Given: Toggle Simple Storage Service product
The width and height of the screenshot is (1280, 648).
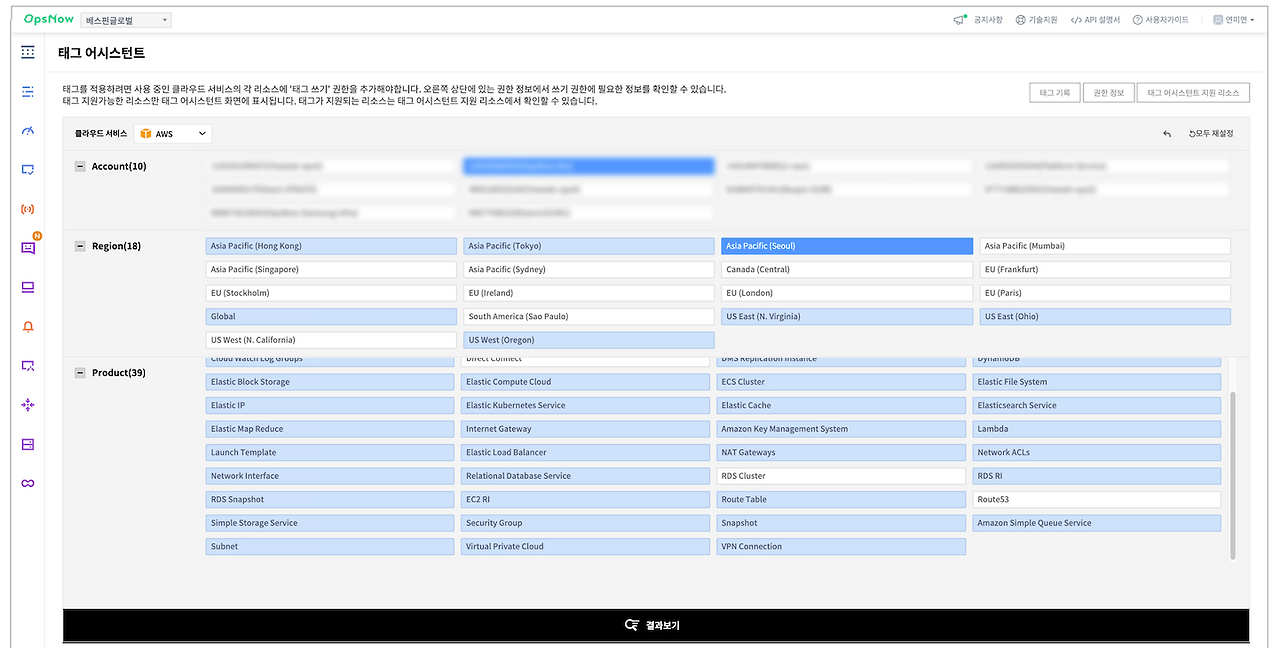Looking at the screenshot, I should [x=330, y=523].
